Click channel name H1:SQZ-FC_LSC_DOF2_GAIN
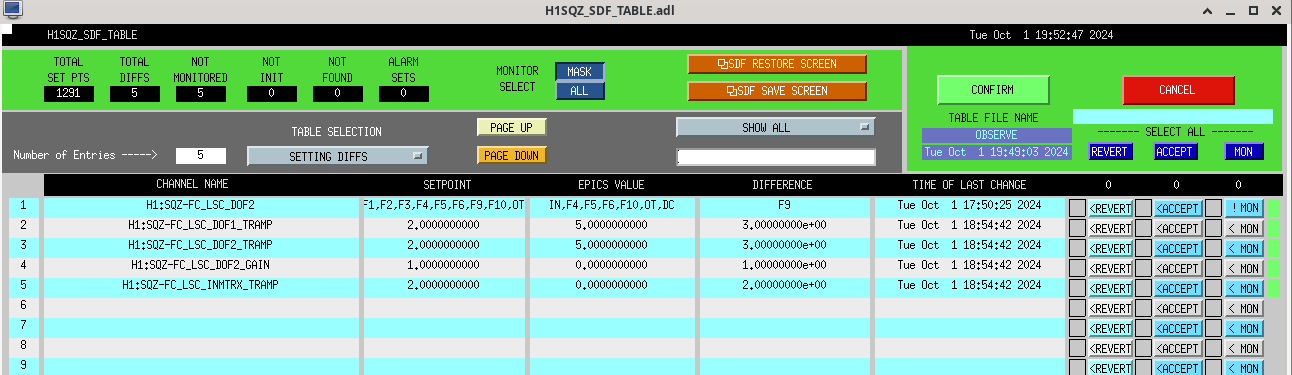The image size is (1292, 375). 200,266
